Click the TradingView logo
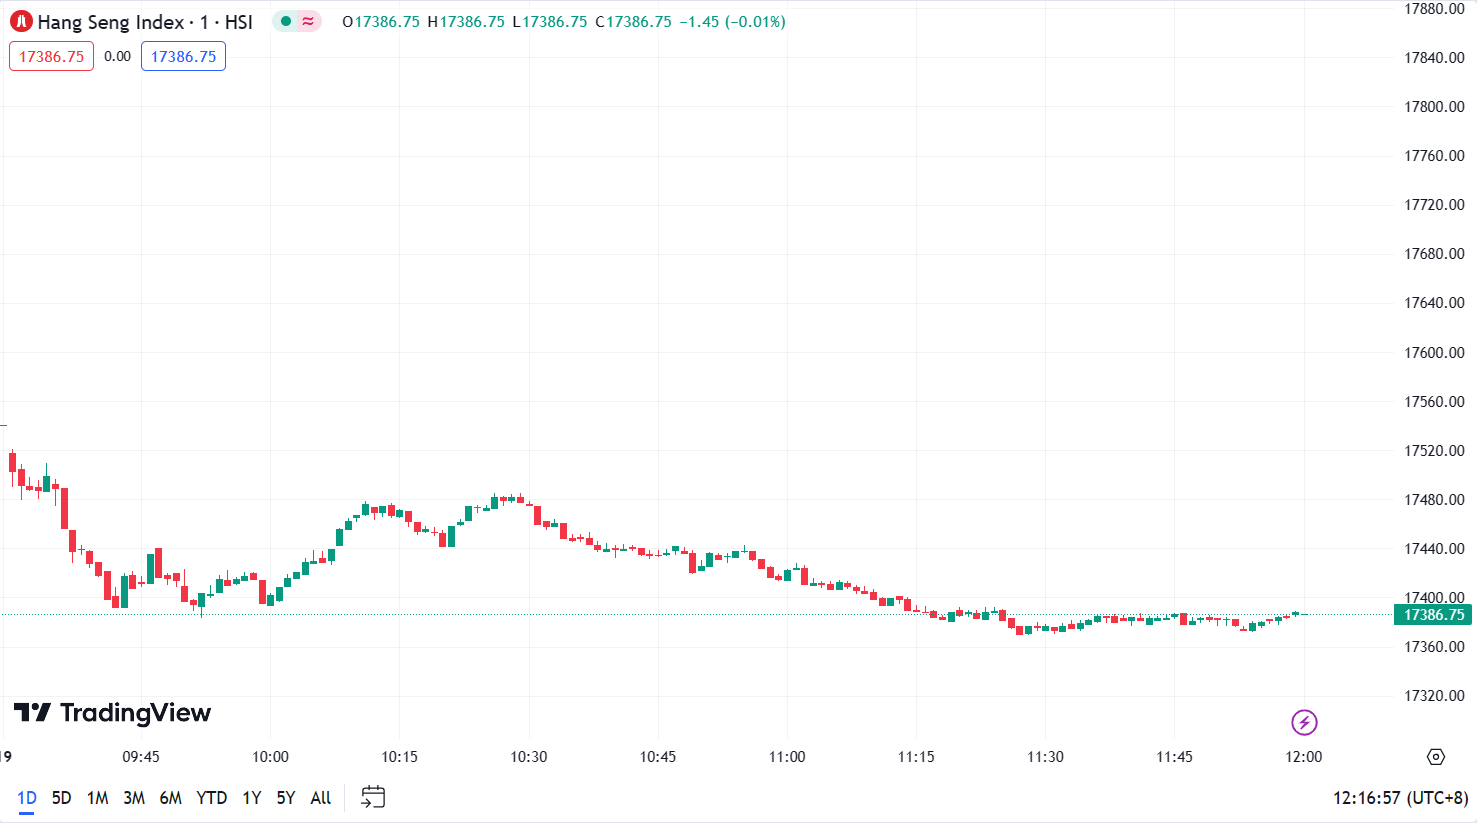 pos(112,713)
